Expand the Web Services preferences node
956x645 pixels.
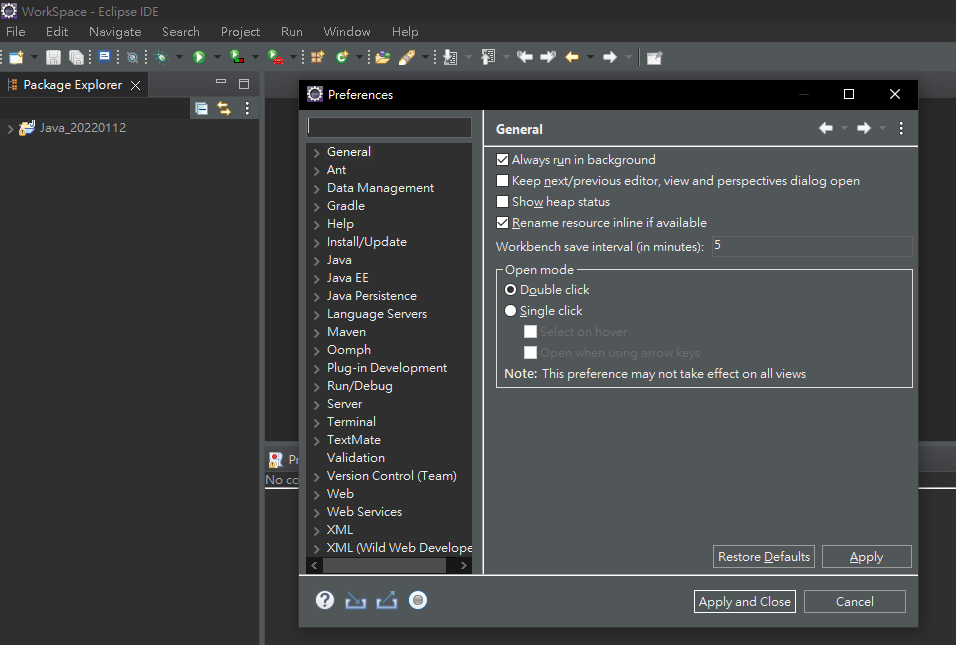316,513
